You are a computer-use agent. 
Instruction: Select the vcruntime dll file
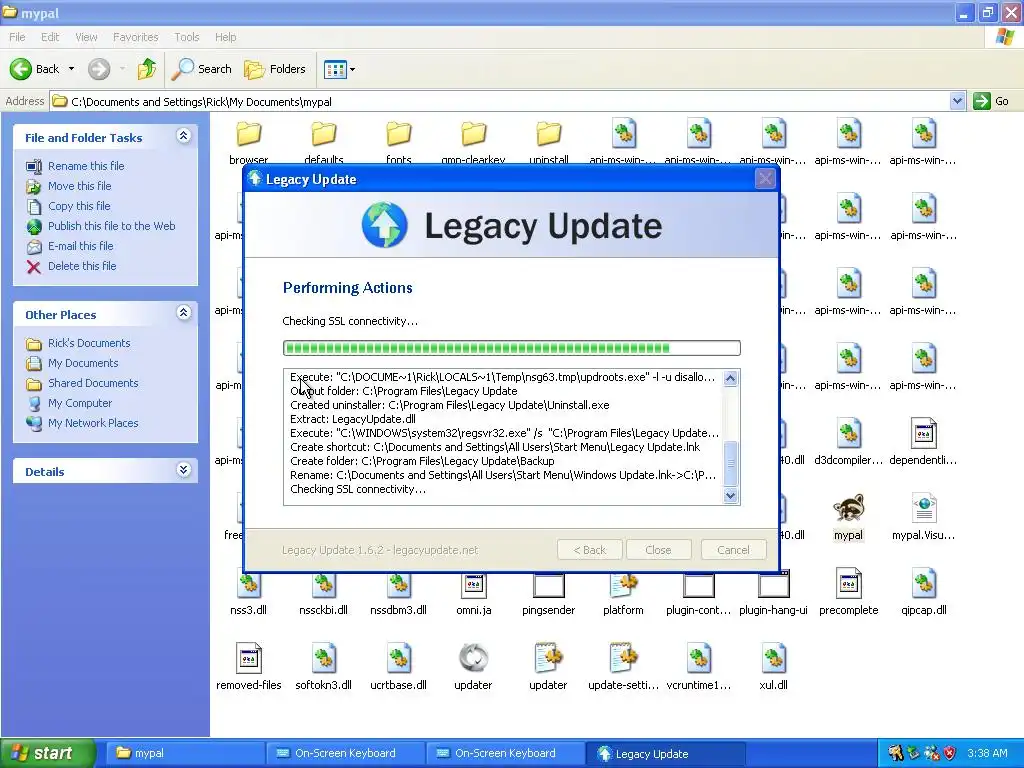[698, 667]
